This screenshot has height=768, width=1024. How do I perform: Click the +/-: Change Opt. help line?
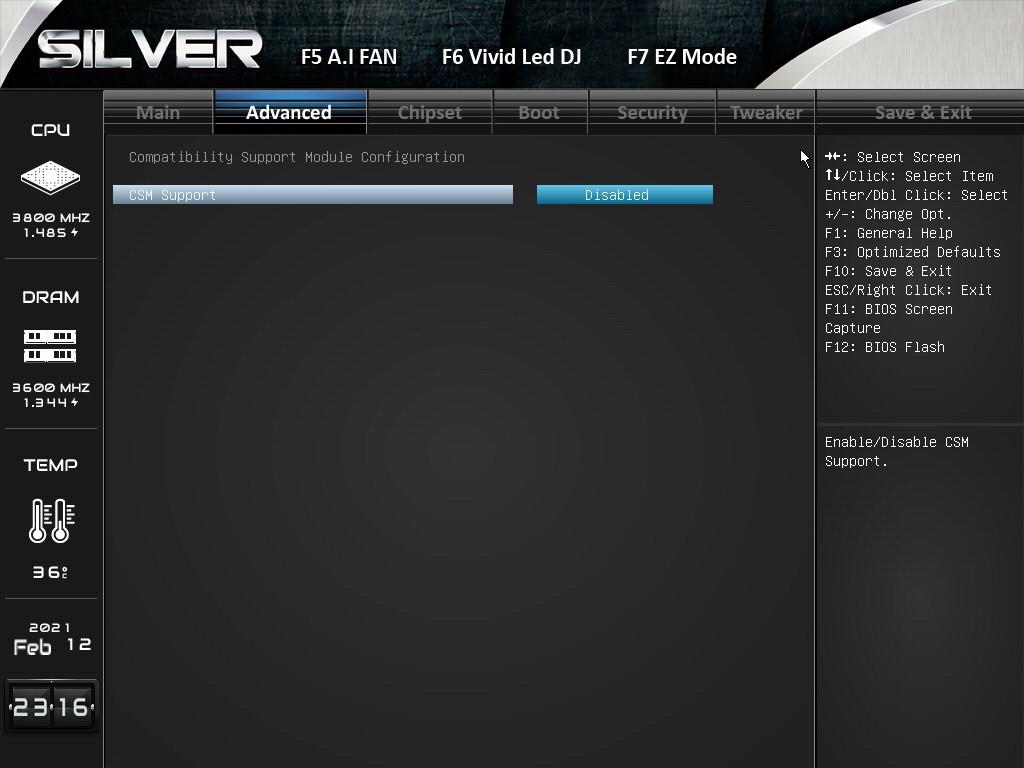coord(888,214)
